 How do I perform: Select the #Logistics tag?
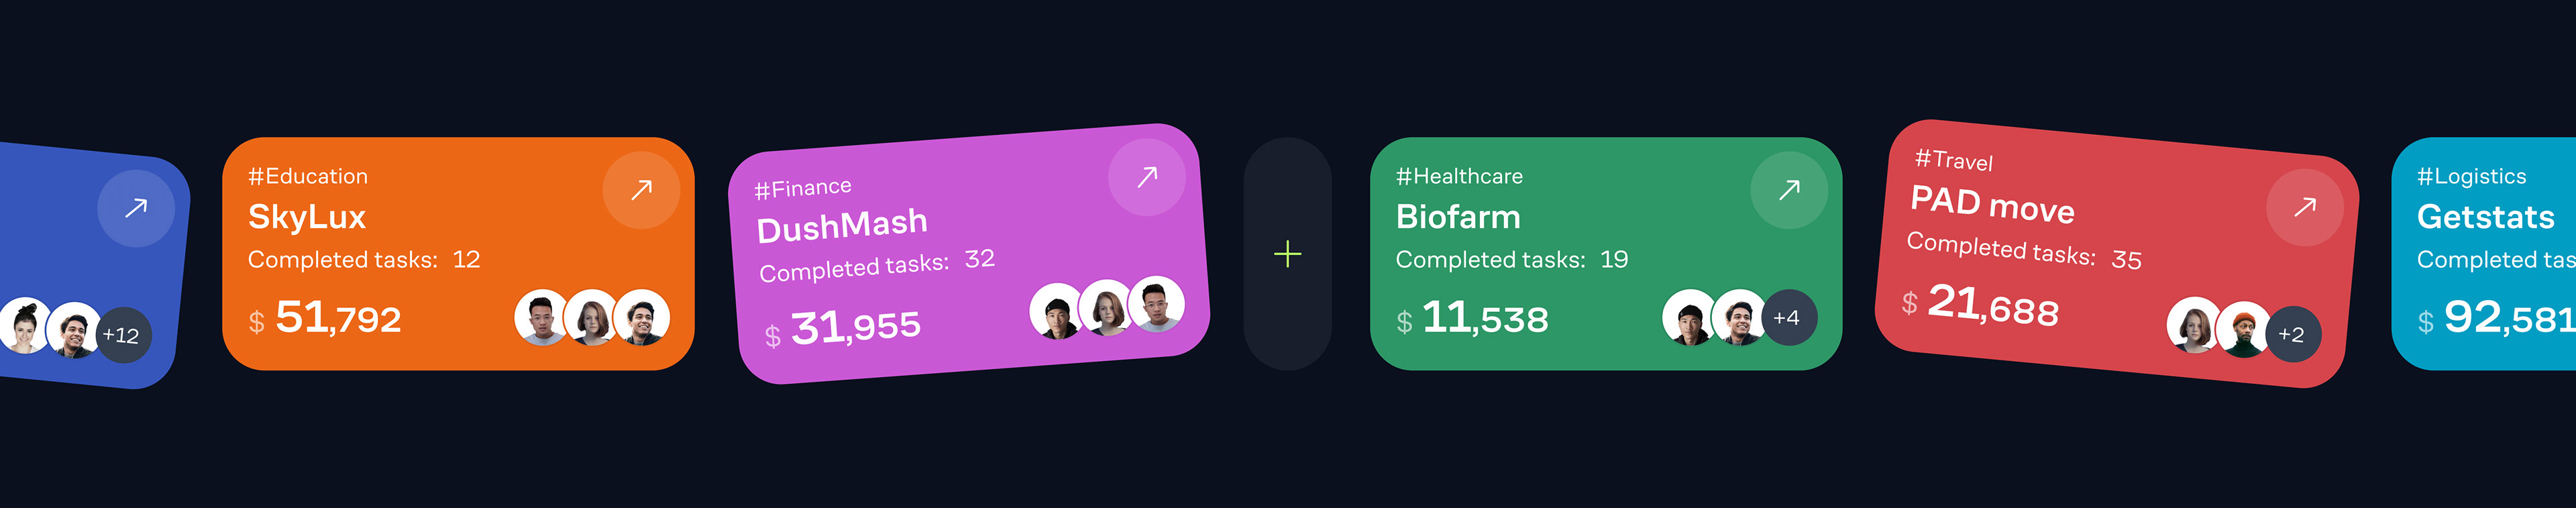point(2471,177)
